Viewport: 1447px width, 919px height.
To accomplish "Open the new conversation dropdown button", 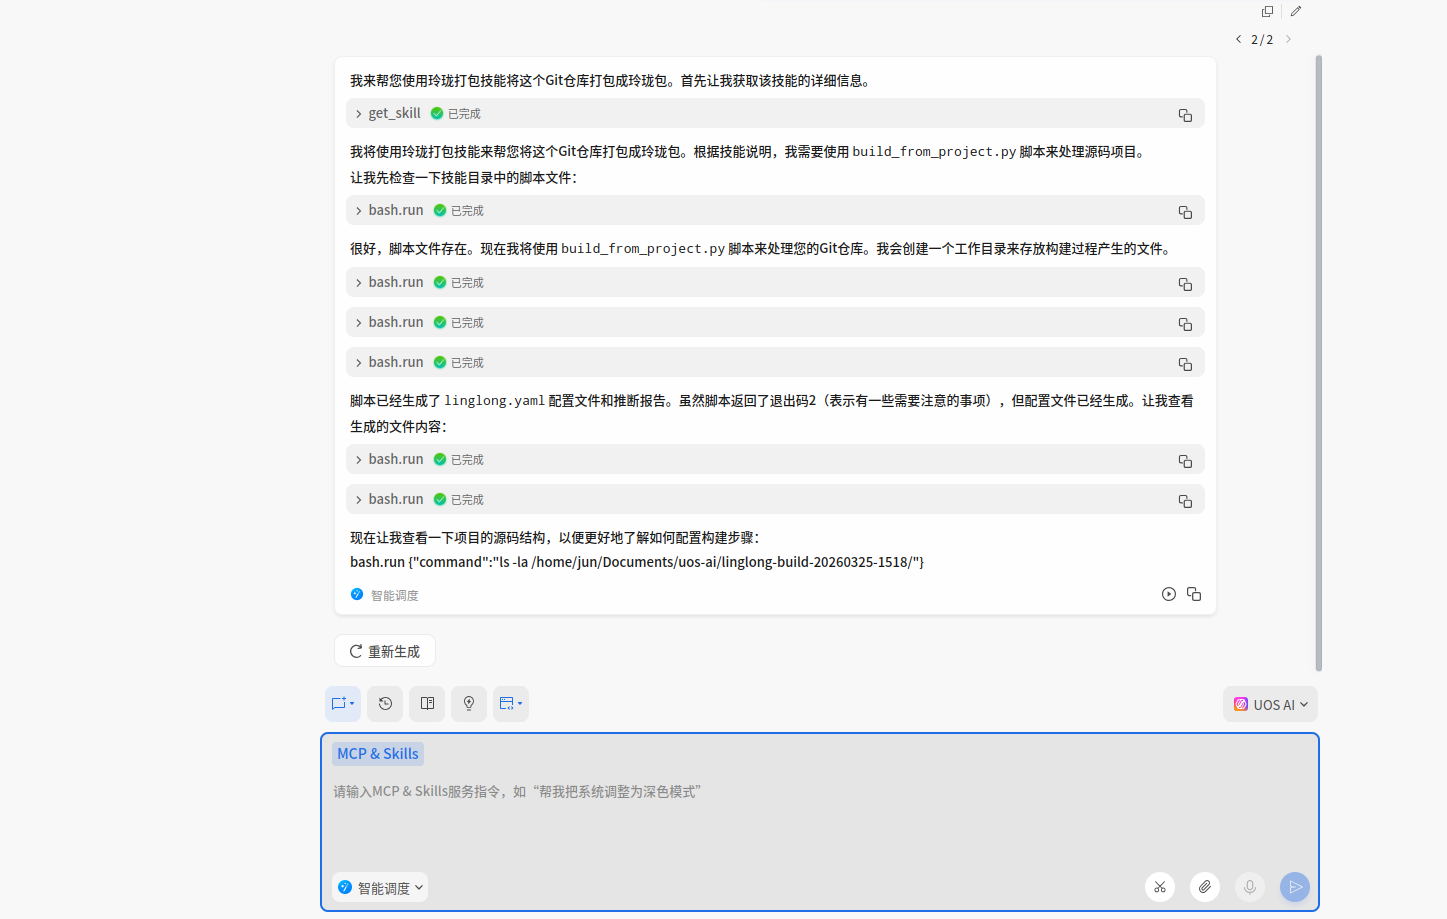I will click(343, 704).
